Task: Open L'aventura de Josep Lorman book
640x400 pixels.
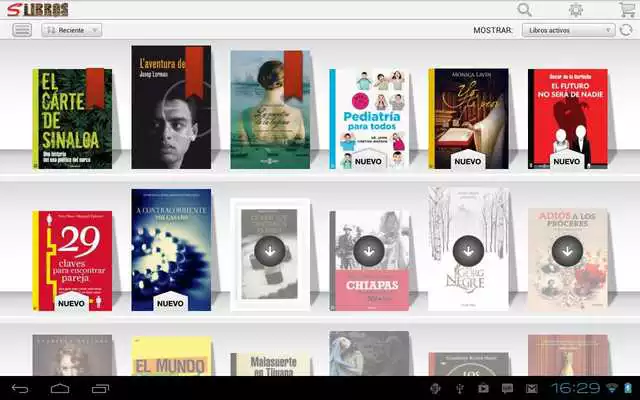Action: [x=171, y=107]
